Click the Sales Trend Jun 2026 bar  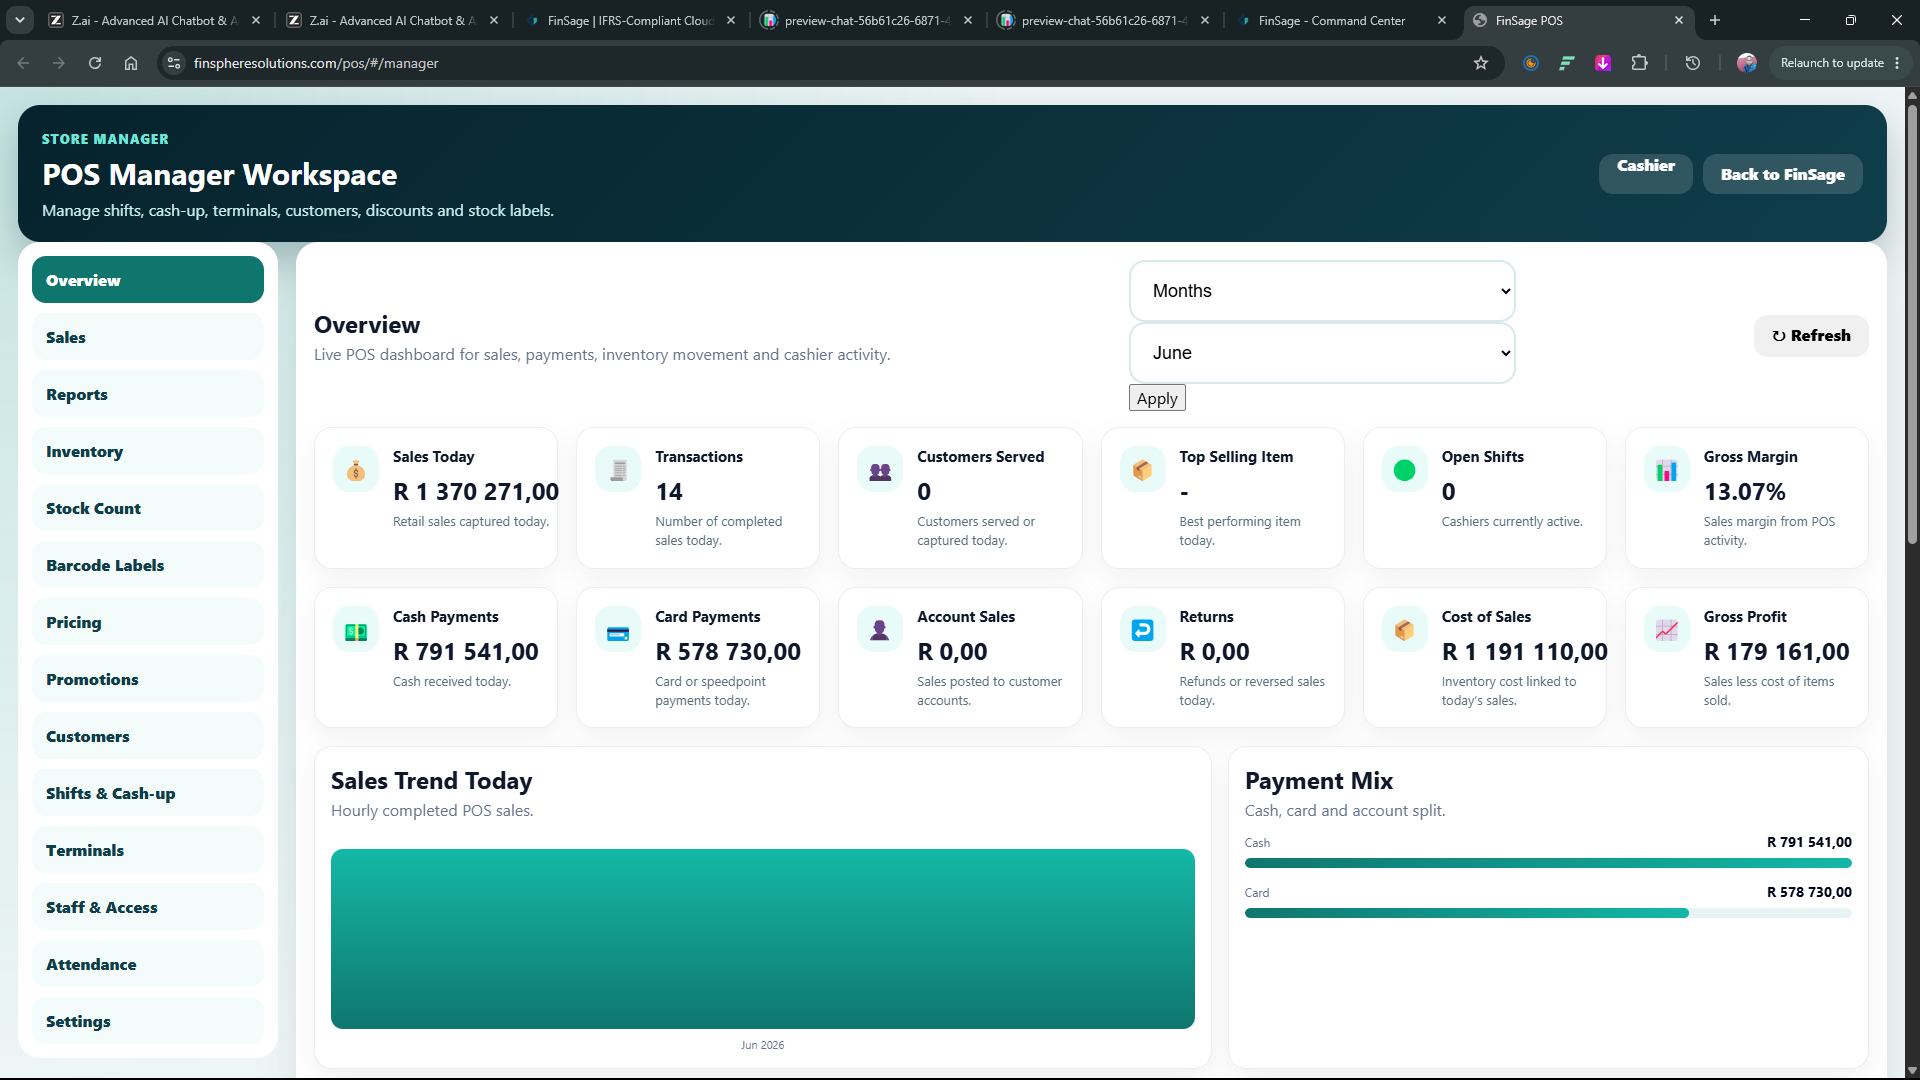[763, 939]
